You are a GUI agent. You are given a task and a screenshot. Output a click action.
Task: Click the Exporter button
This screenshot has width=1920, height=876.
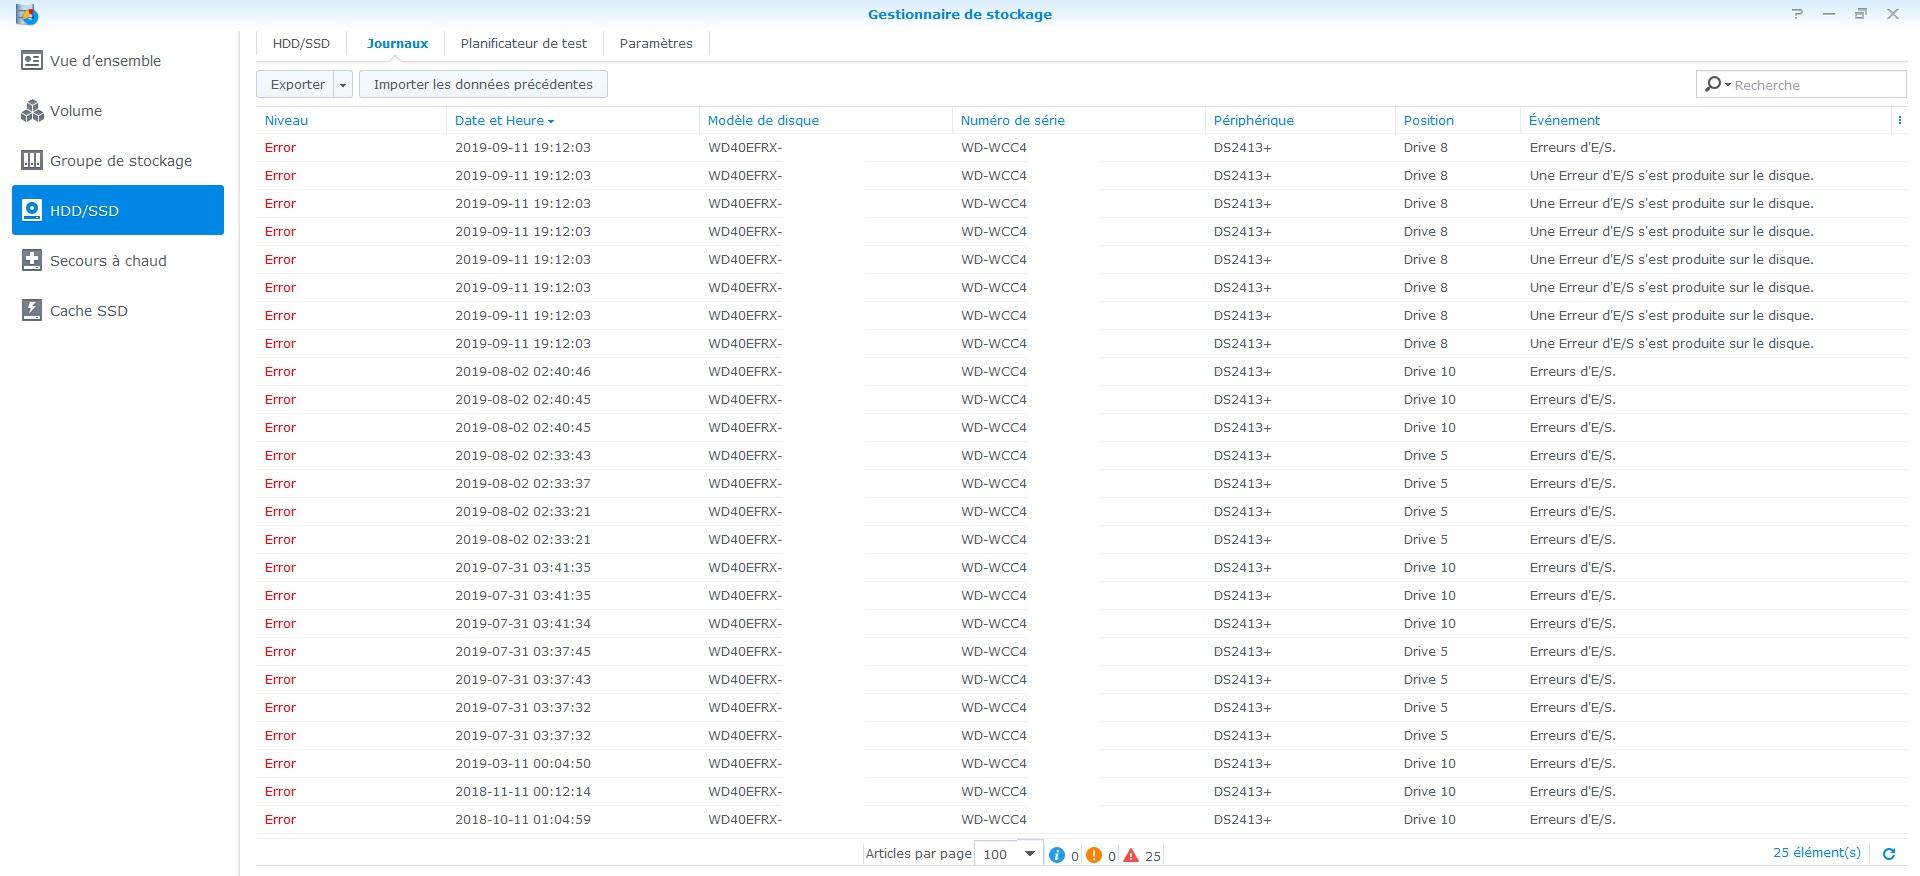(x=297, y=85)
